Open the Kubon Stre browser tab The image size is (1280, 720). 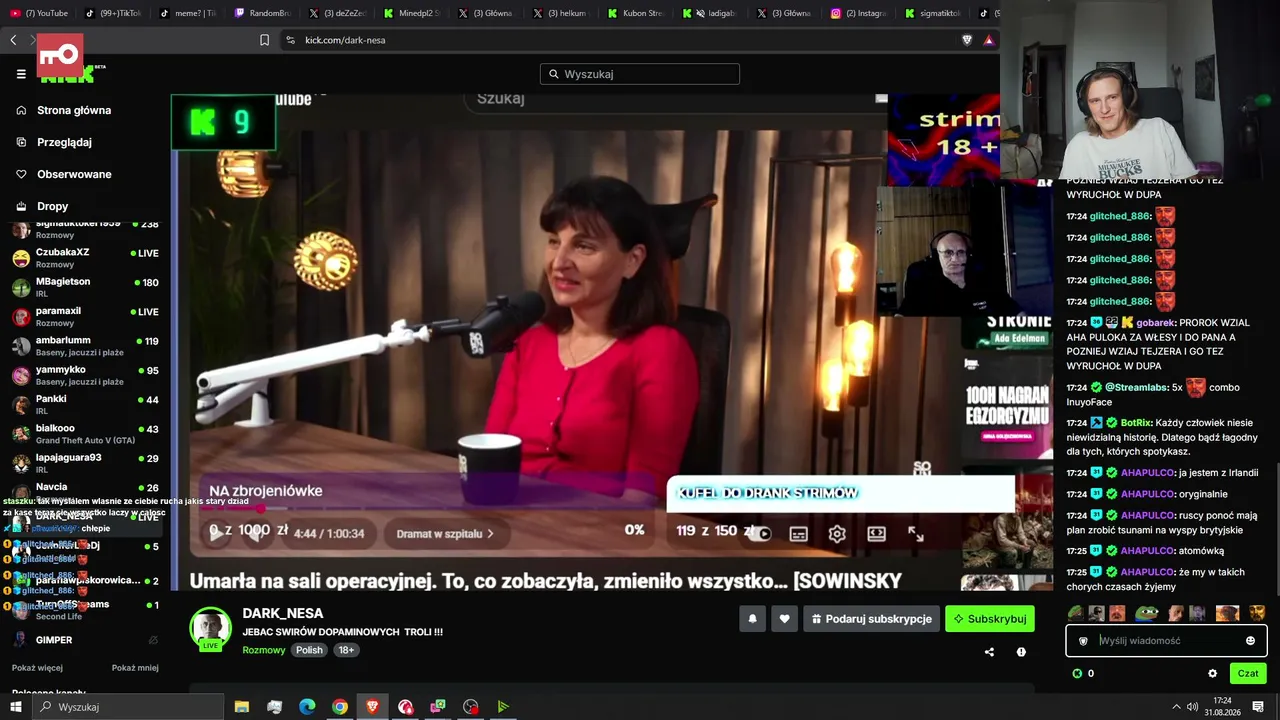636,13
